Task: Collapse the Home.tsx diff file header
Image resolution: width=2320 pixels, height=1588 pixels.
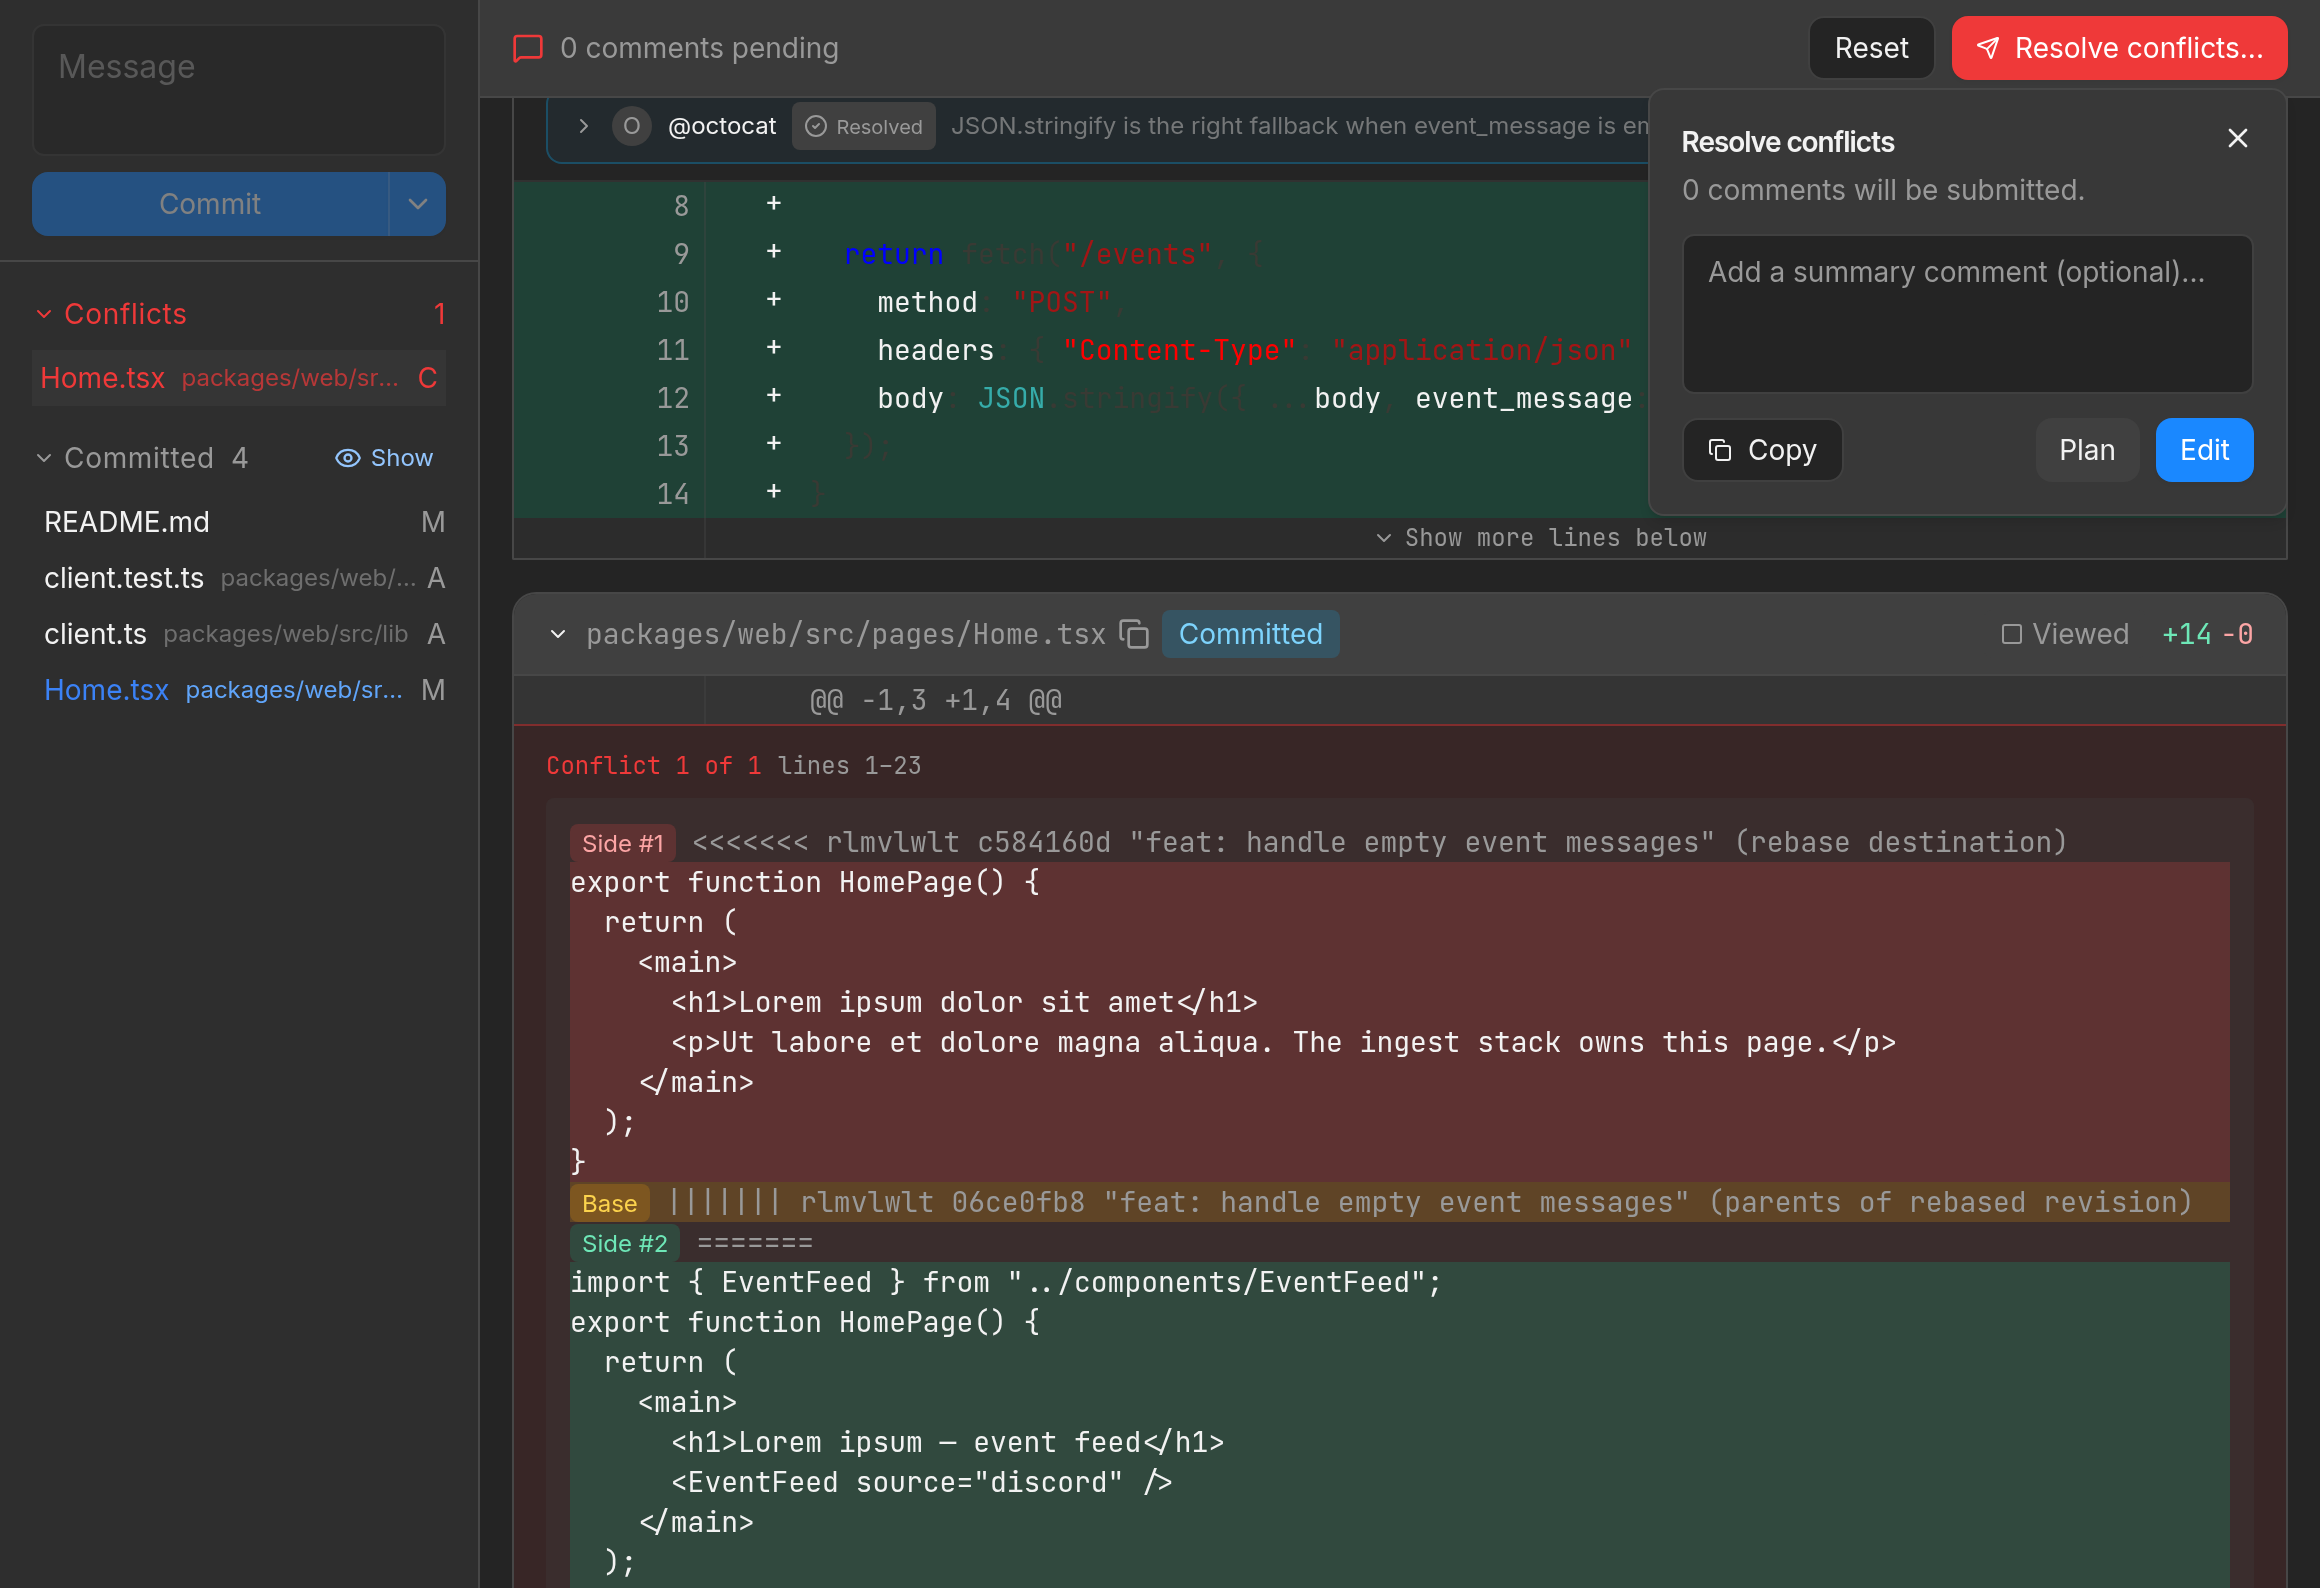Action: pos(558,634)
